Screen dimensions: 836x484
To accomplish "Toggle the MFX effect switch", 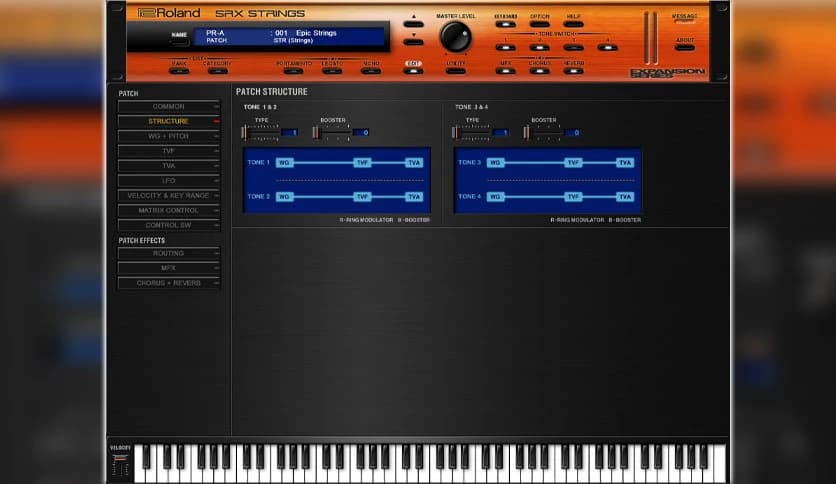I will click(x=505, y=71).
